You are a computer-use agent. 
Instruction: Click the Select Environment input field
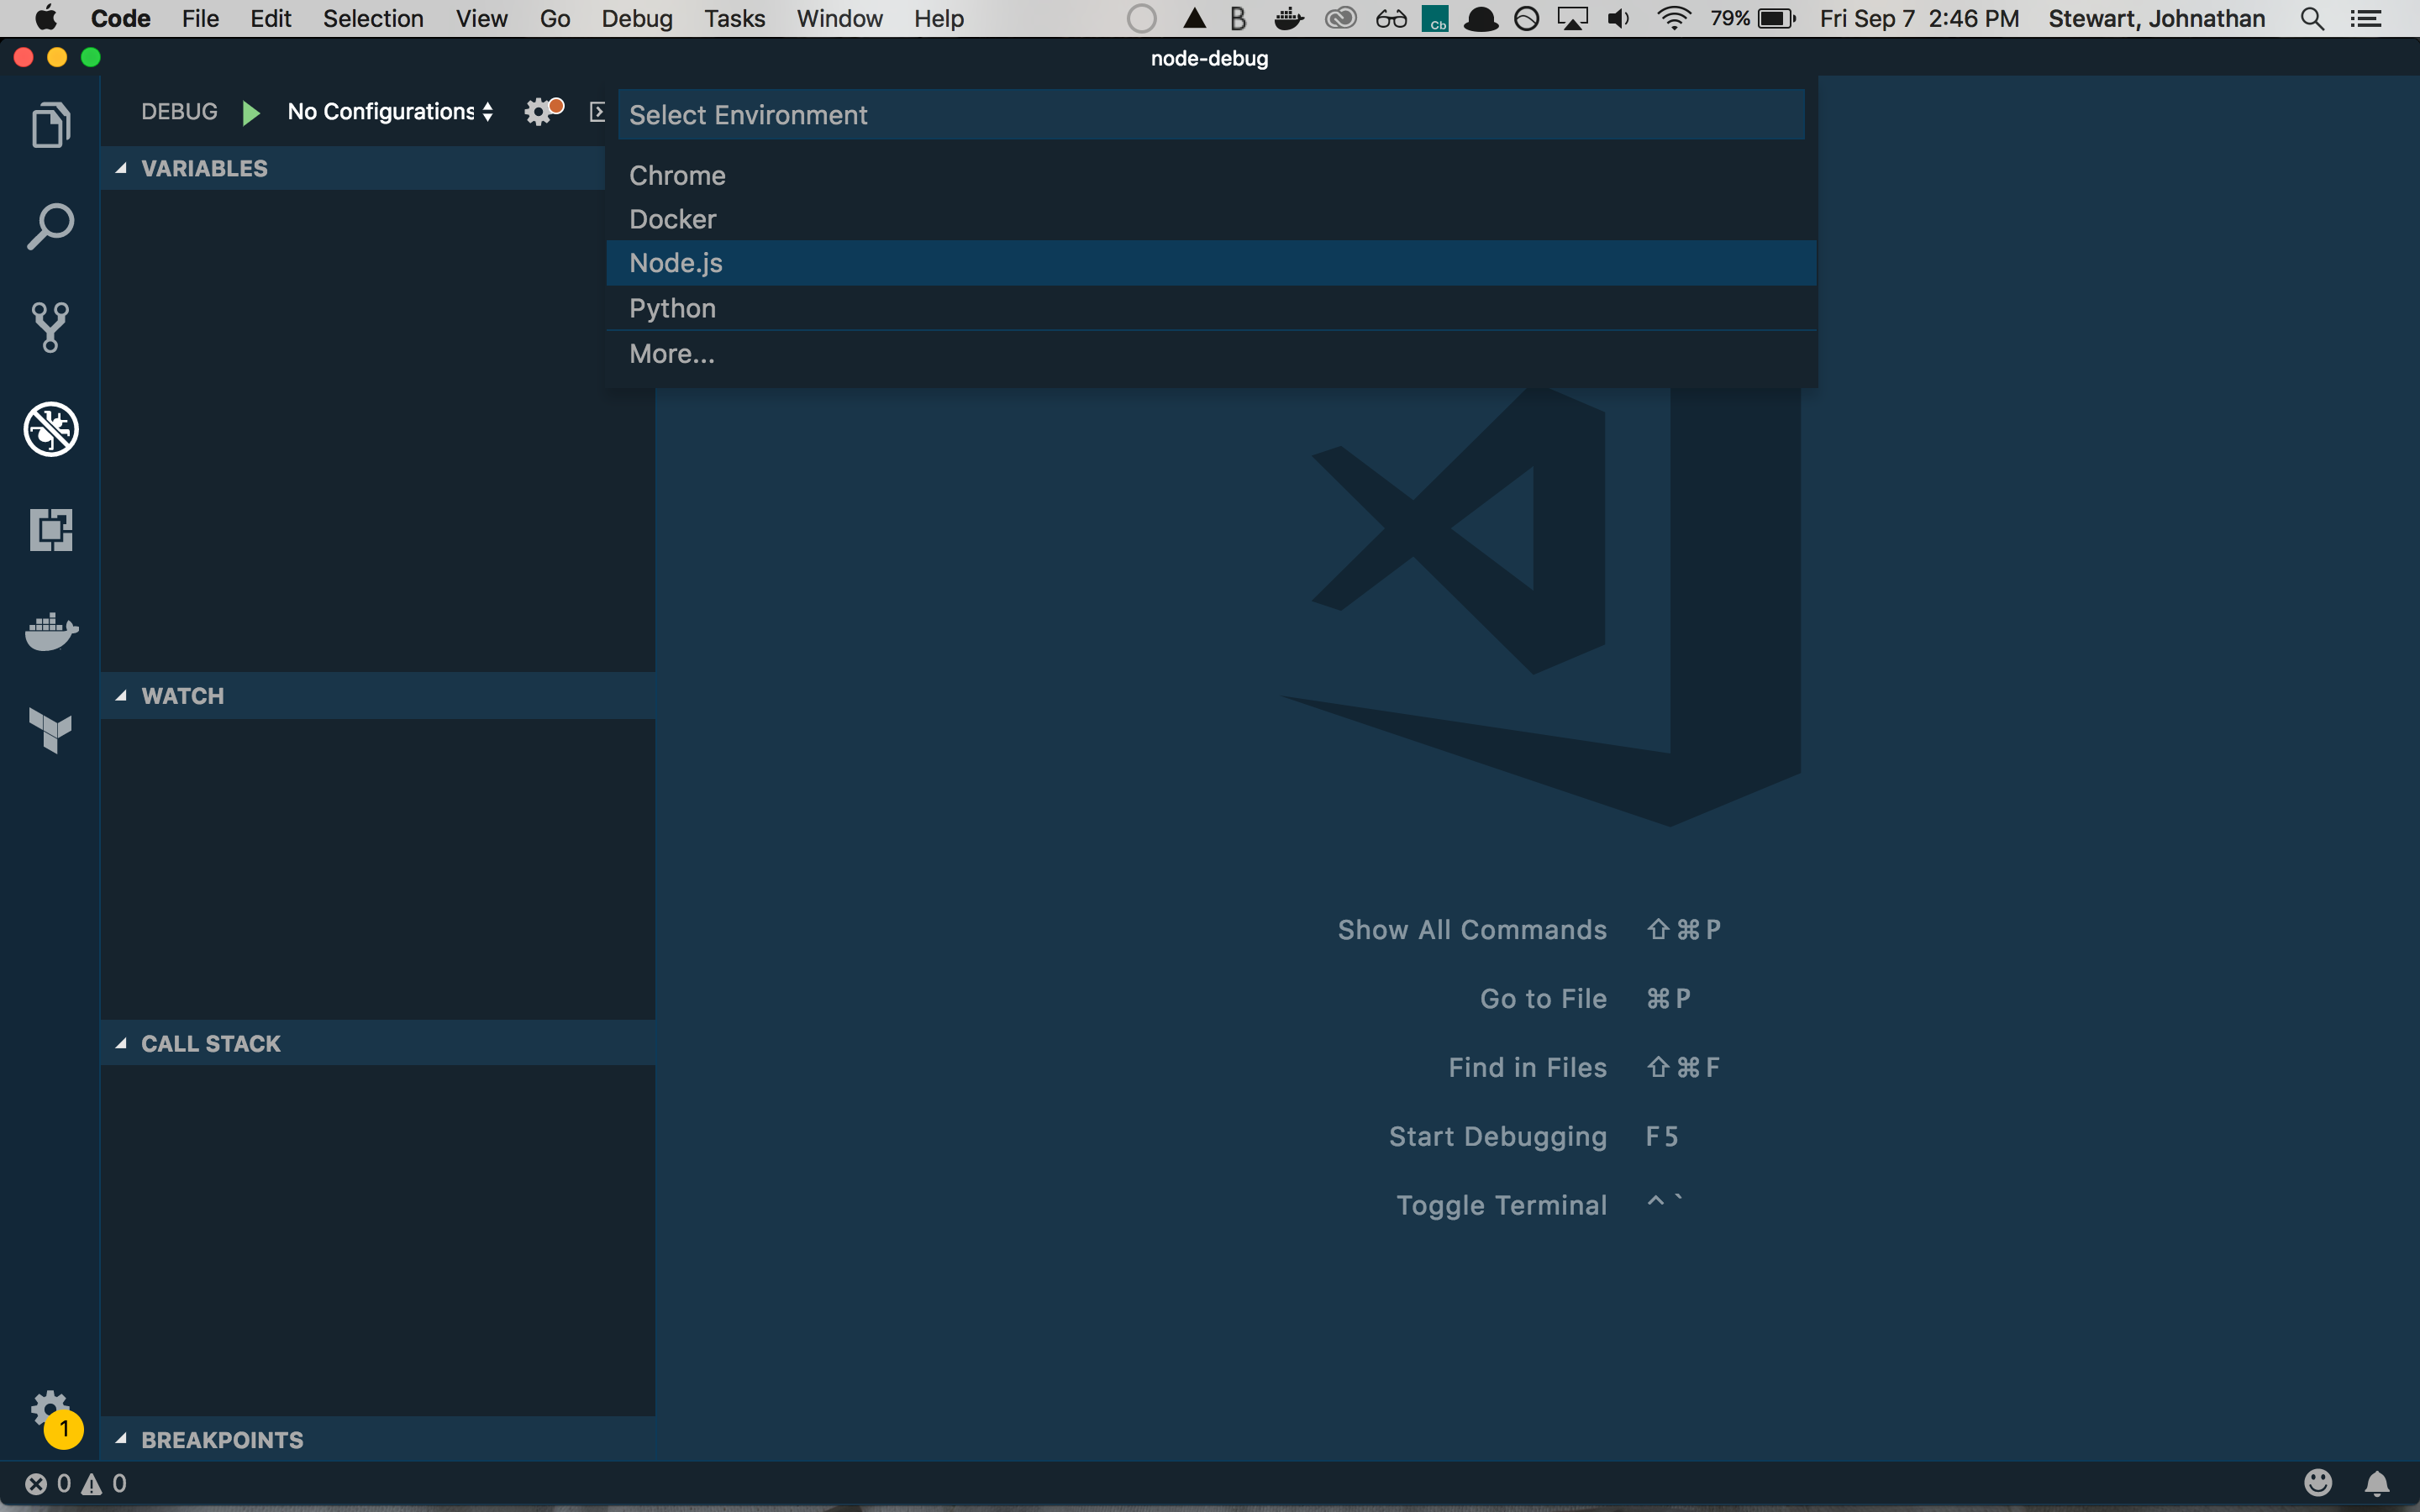click(1211, 115)
